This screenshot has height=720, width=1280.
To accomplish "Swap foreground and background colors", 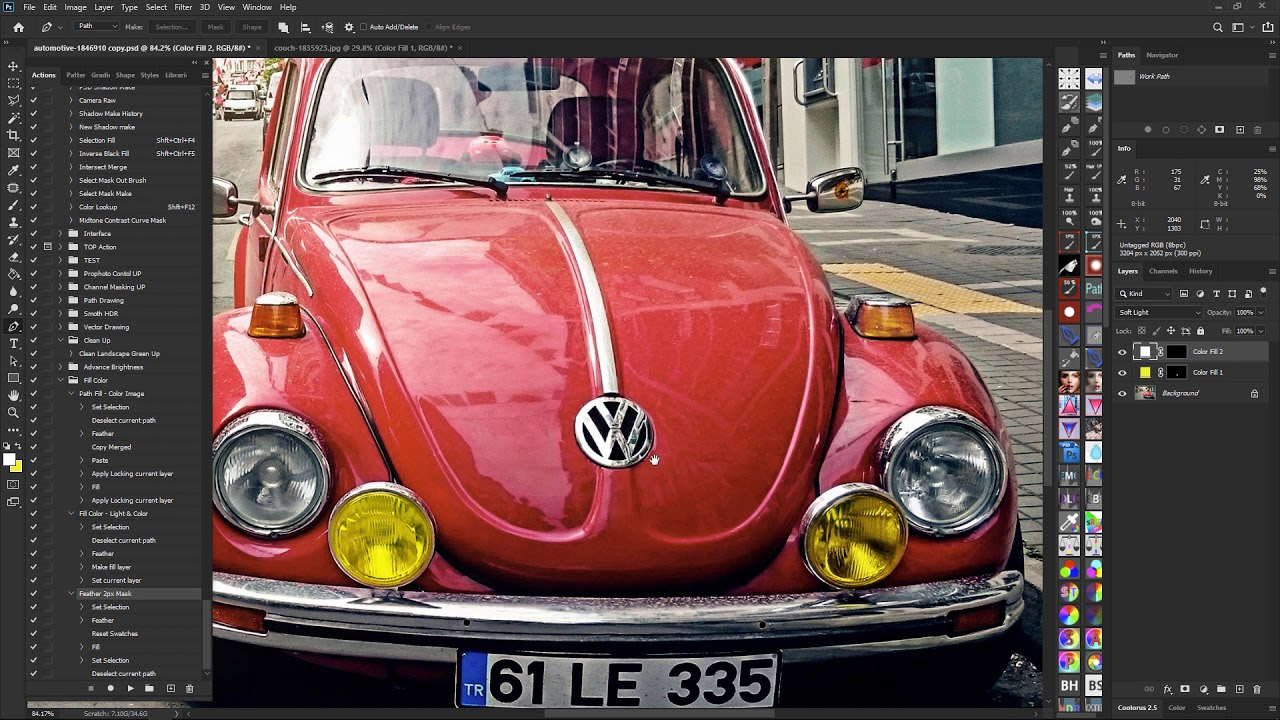I will (x=20, y=446).
